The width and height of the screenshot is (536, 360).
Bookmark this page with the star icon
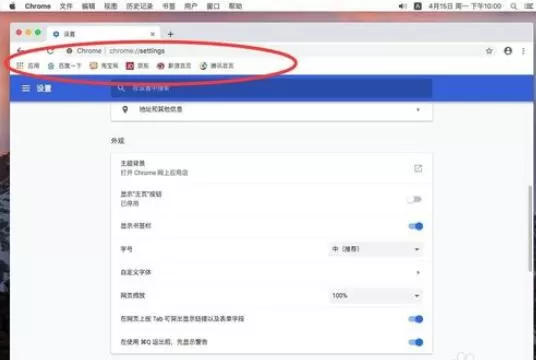[489, 51]
